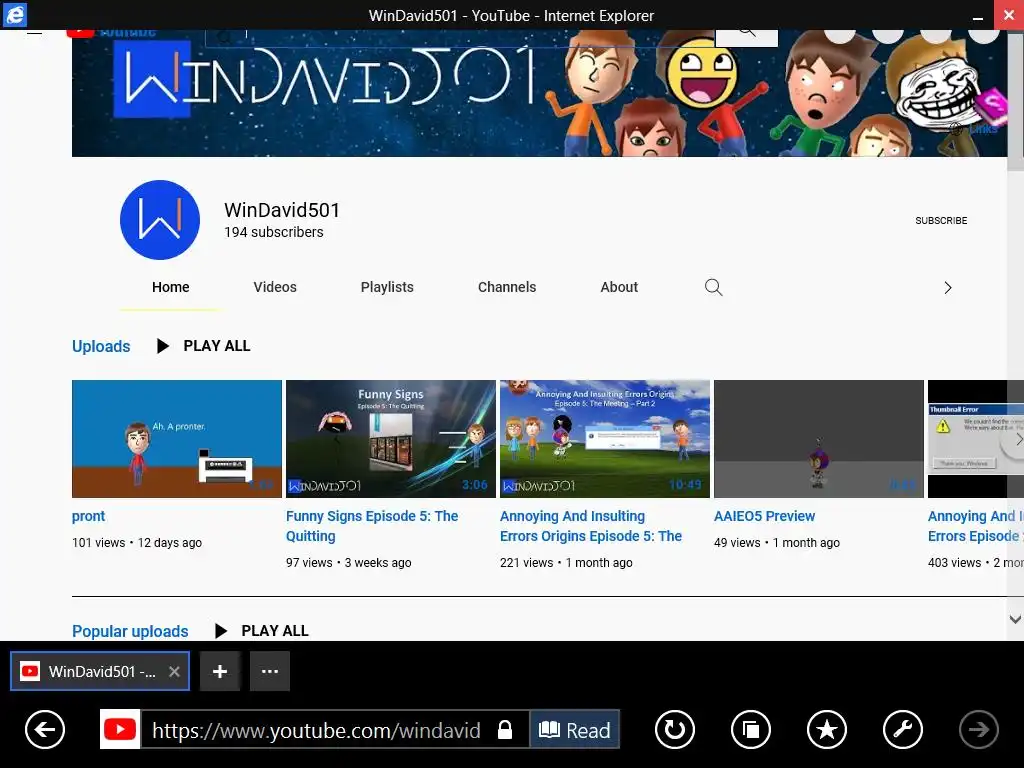Open the About tab

coord(619,287)
